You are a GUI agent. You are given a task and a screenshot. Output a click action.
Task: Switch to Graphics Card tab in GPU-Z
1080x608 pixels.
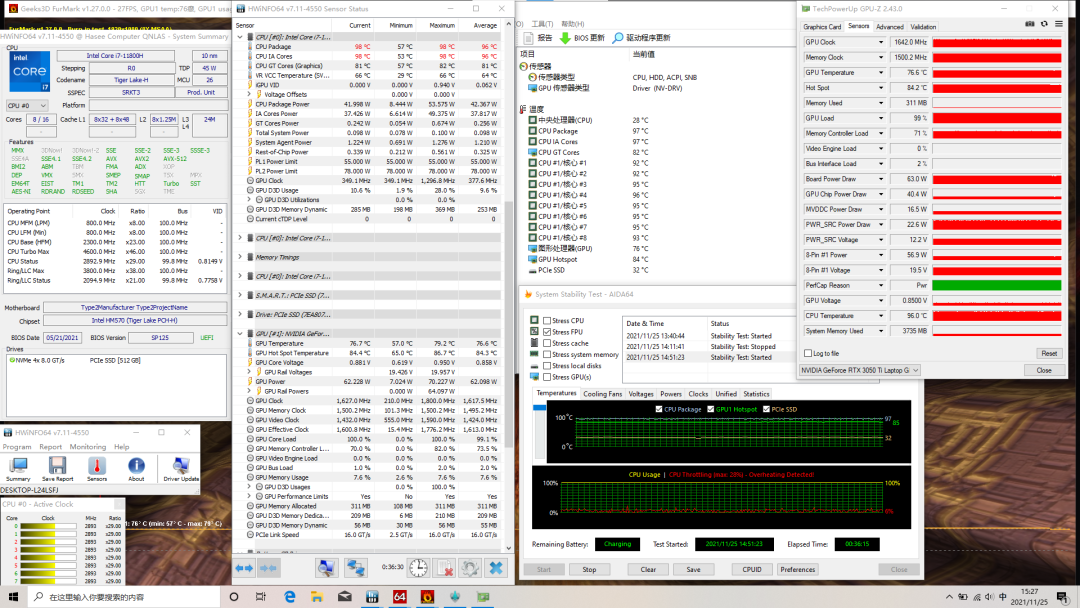pyautogui.click(x=822, y=27)
